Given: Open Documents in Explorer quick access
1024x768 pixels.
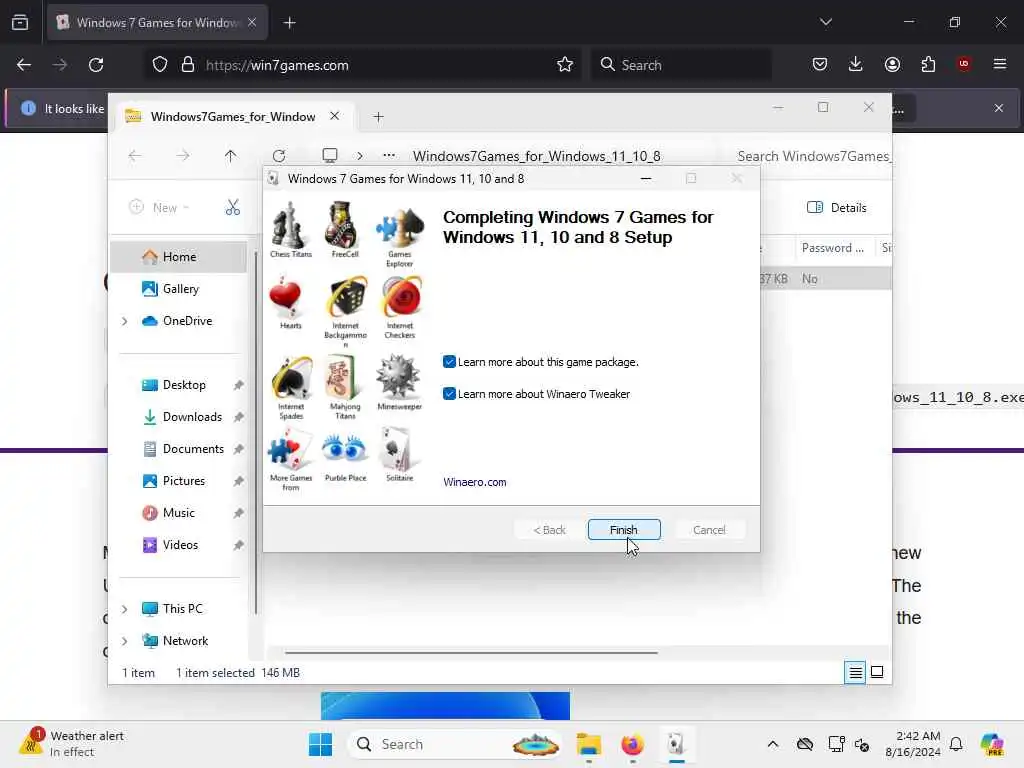Looking at the screenshot, I should pyautogui.click(x=178, y=449).
